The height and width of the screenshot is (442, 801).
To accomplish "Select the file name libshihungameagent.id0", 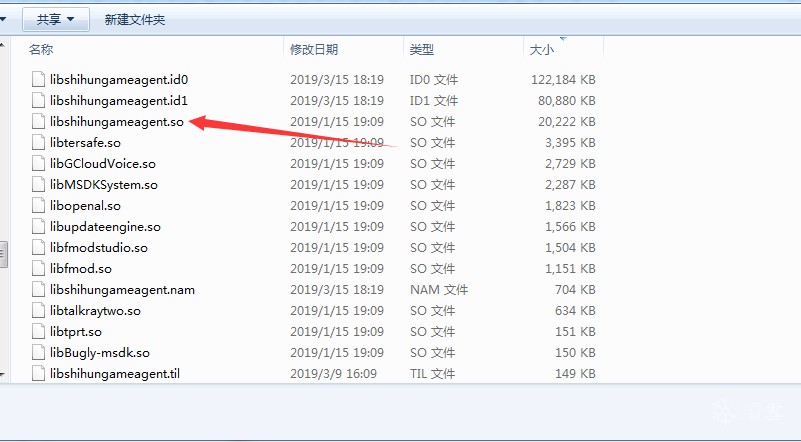I will [x=119, y=80].
